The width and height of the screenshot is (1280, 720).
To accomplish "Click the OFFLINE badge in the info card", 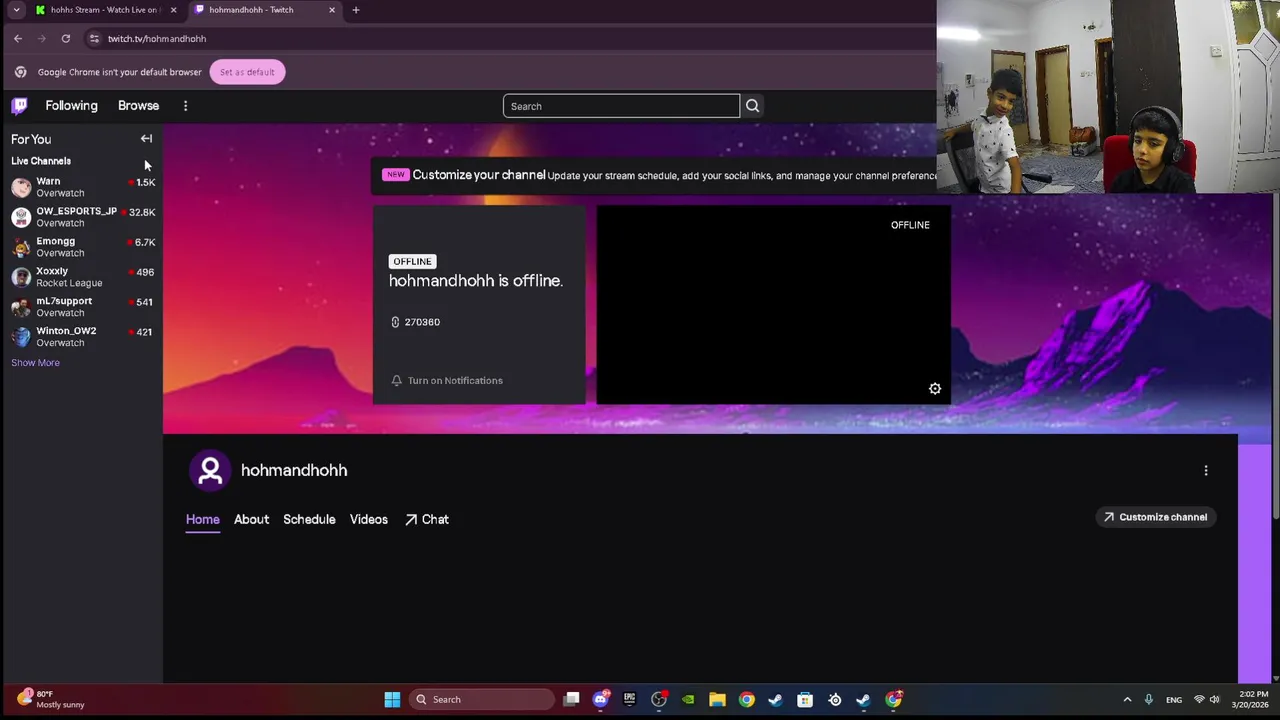I will [412, 261].
